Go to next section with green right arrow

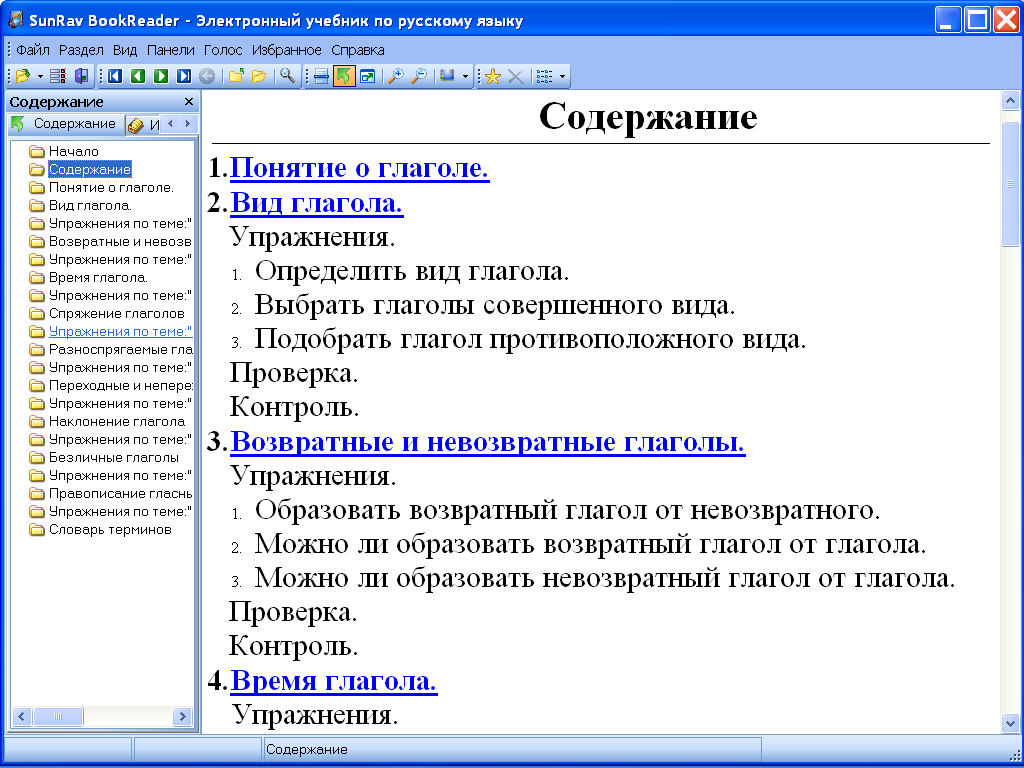[161, 76]
